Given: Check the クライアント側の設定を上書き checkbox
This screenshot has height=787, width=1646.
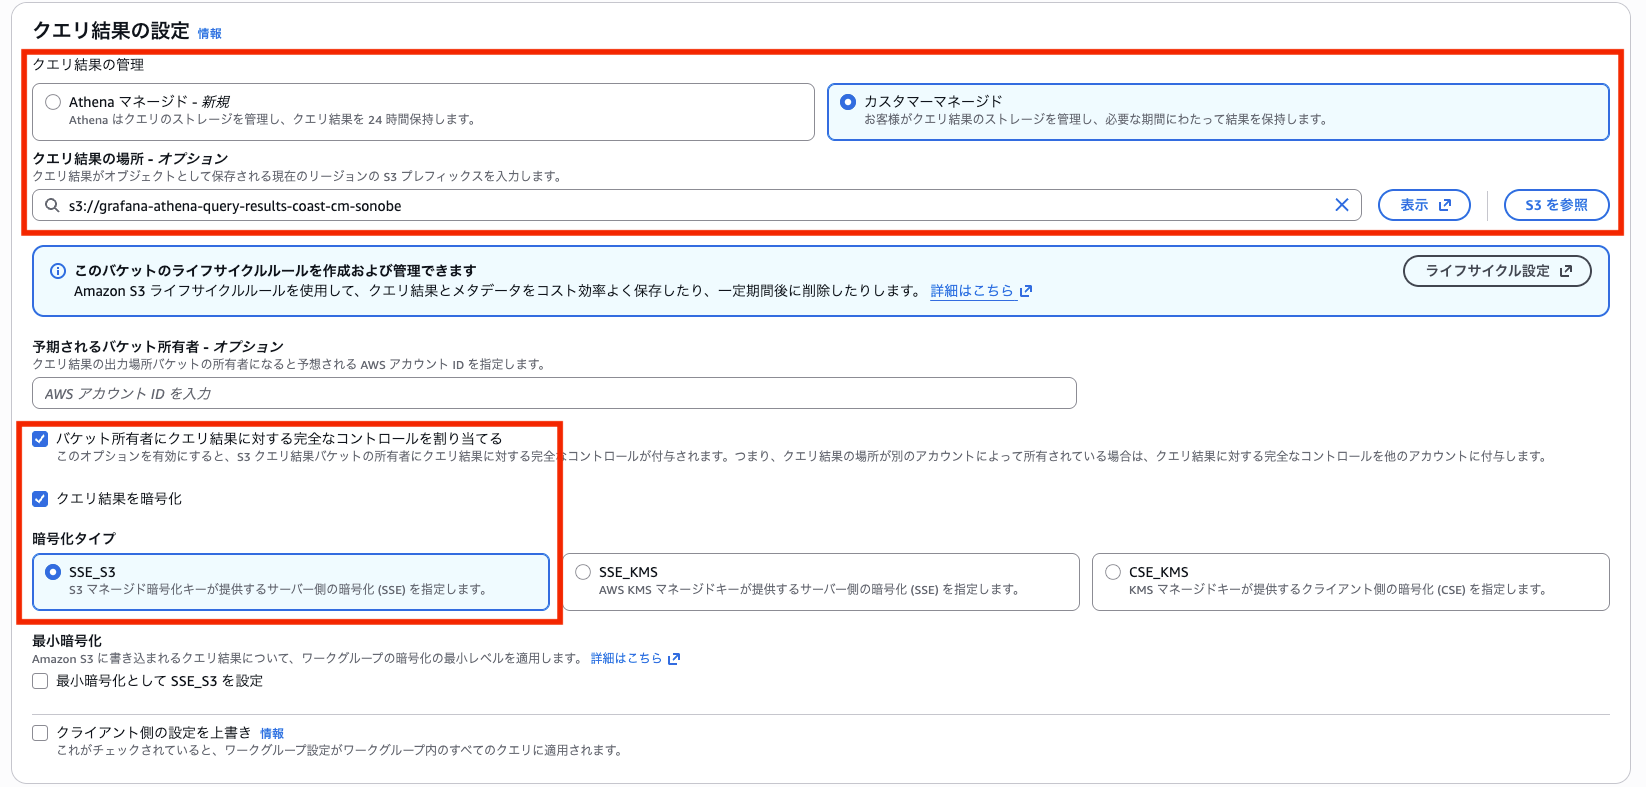Looking at the screenshot, I should 40,733.
